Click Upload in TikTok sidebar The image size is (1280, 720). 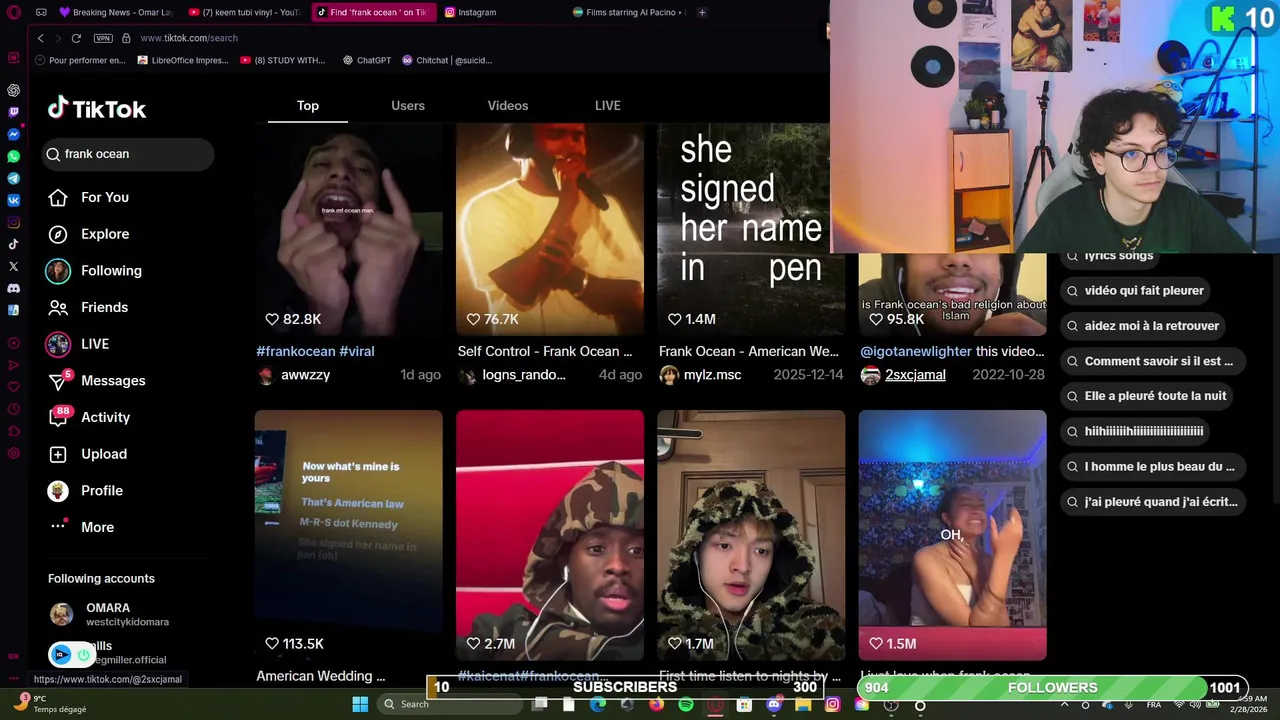tap(88, 454)
